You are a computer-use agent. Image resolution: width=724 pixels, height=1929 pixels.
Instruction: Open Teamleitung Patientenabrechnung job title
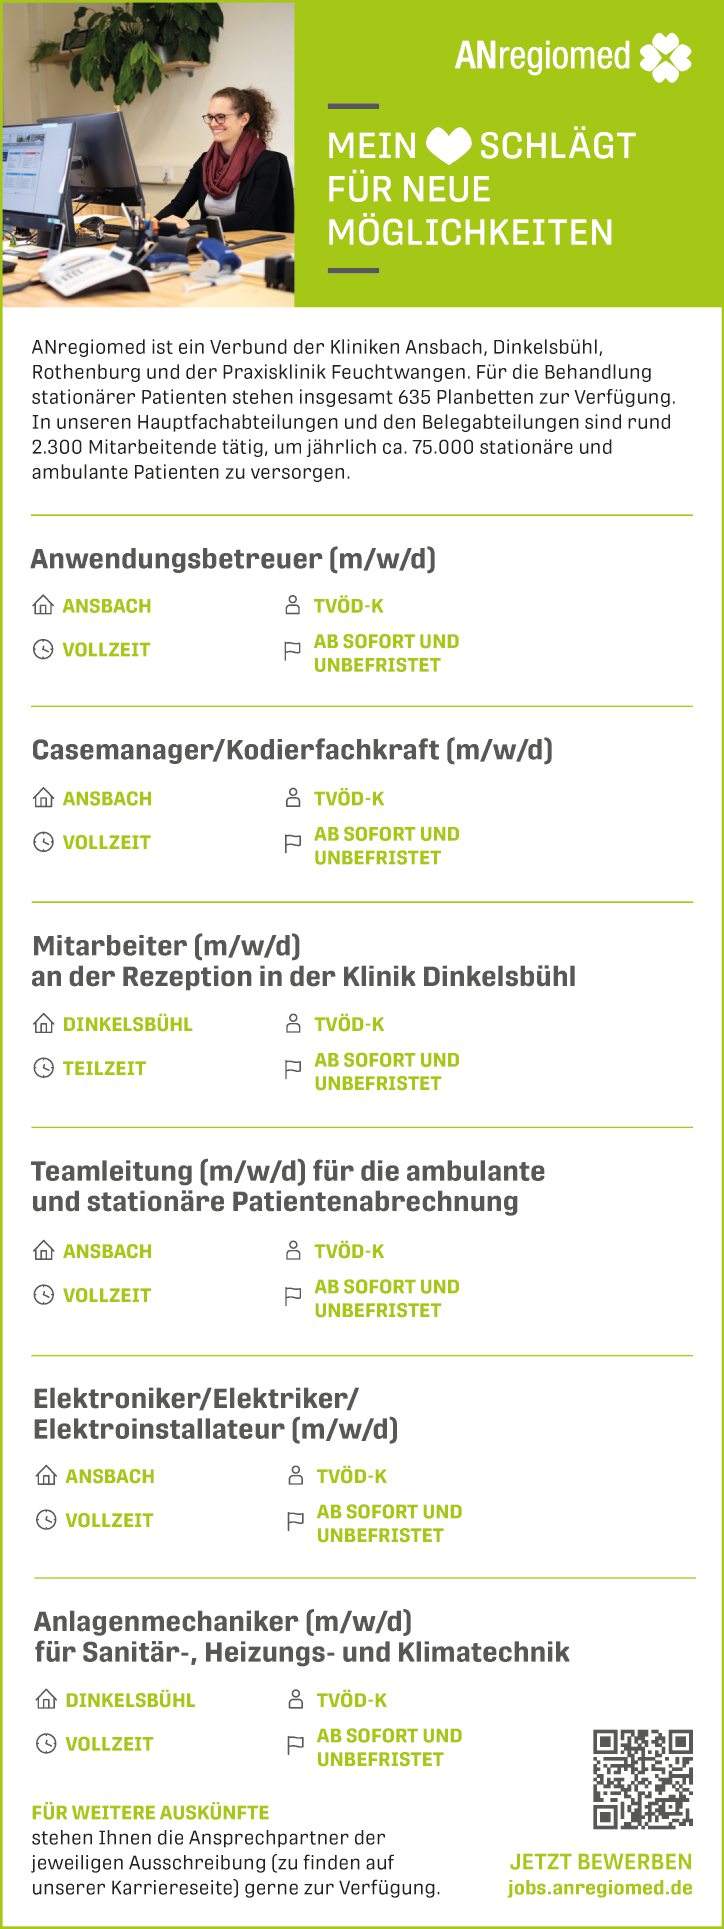click(288, 1186)
